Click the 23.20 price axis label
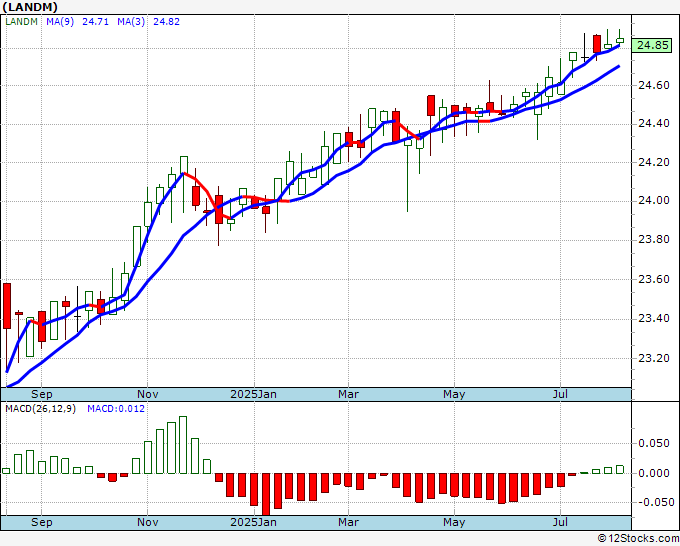 (x=654, y=358)
